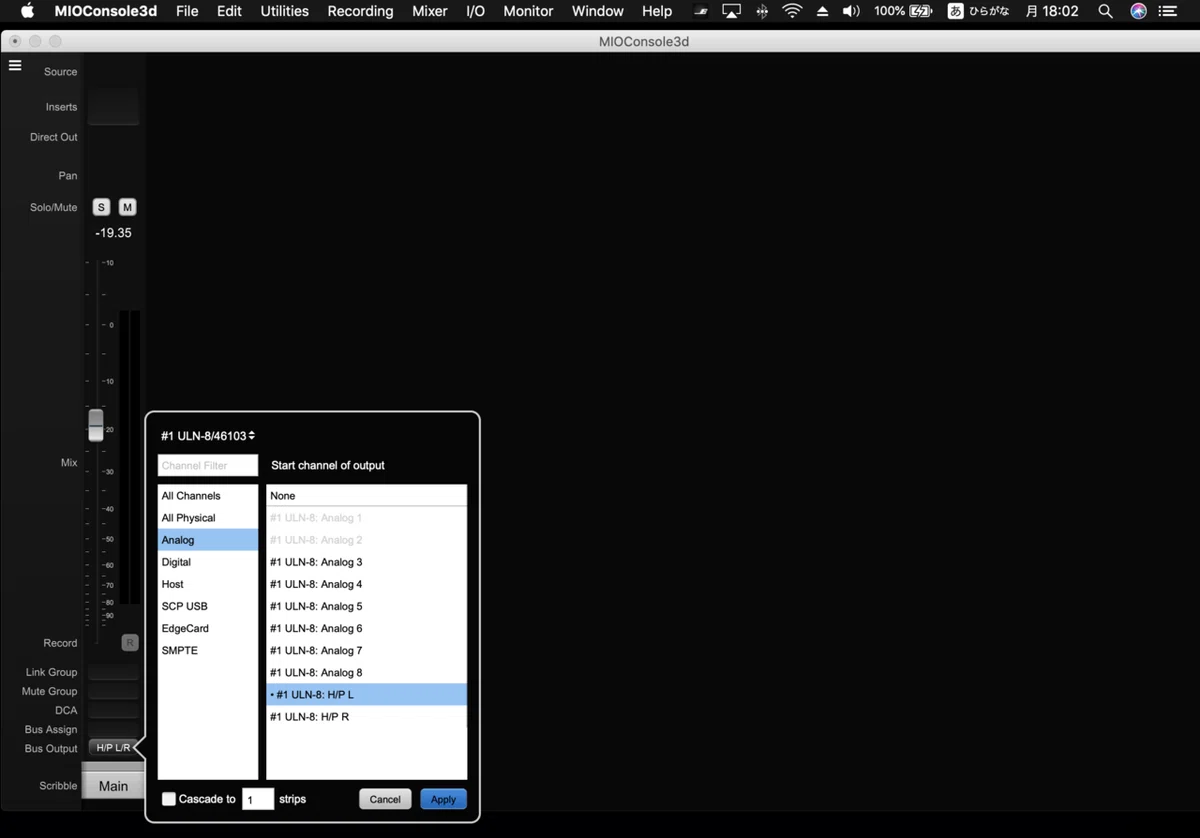
Task: Select the Digital category
Action: pyautogui.click(x=208, y=562)
